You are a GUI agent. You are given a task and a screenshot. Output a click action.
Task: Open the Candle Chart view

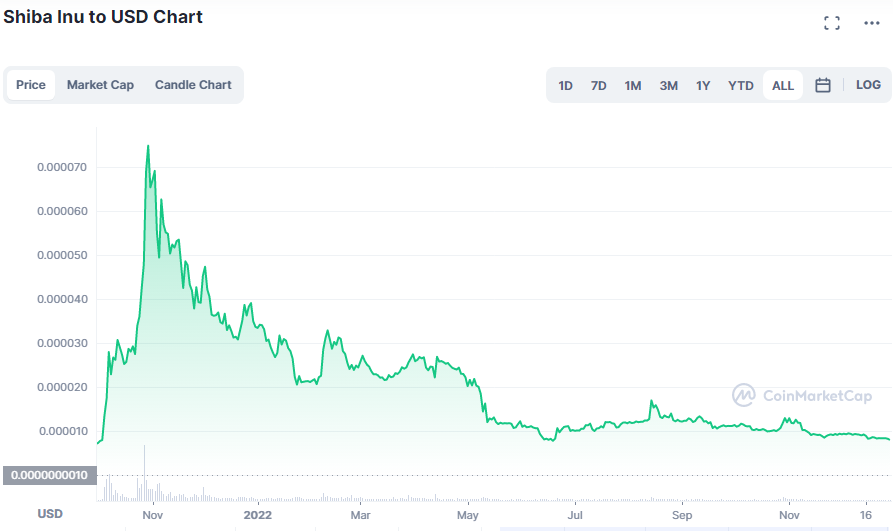click(193, 85)
